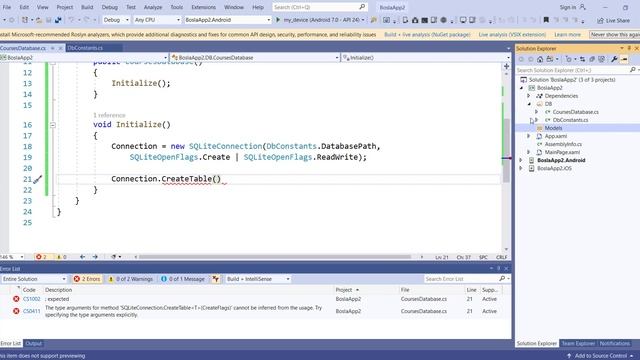
Task: Click the editor vertical scrollbar thumb
Action: point(506,151)
